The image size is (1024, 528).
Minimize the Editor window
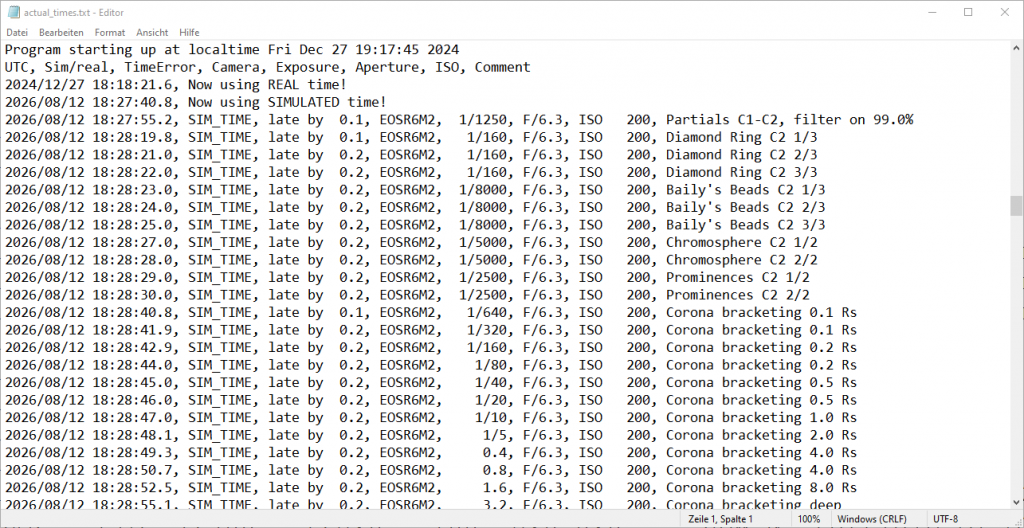tap(925, 12)
